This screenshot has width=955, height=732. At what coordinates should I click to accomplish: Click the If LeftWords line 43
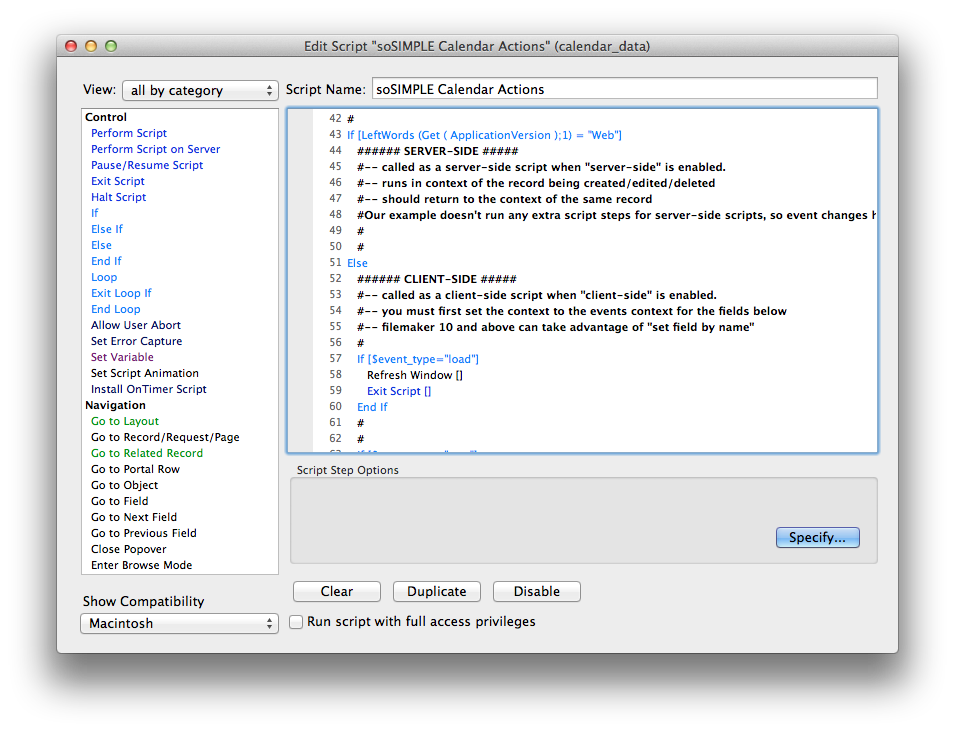[485, 135]
